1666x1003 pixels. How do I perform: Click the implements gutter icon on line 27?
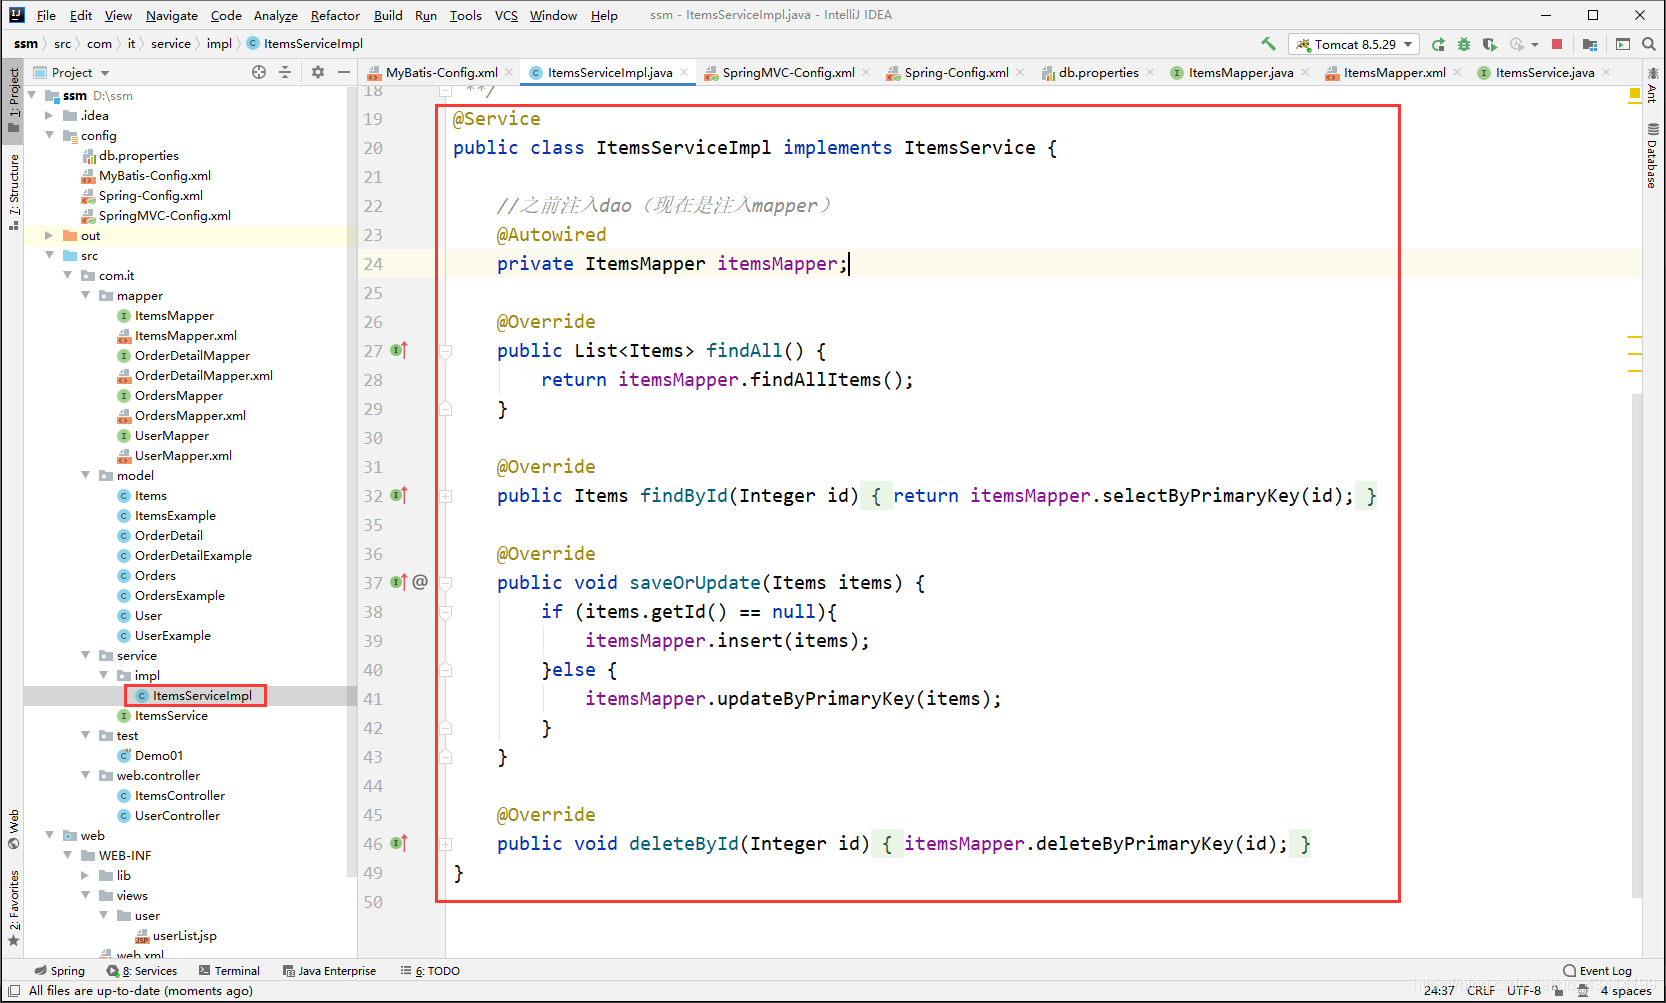pos(398,350)
